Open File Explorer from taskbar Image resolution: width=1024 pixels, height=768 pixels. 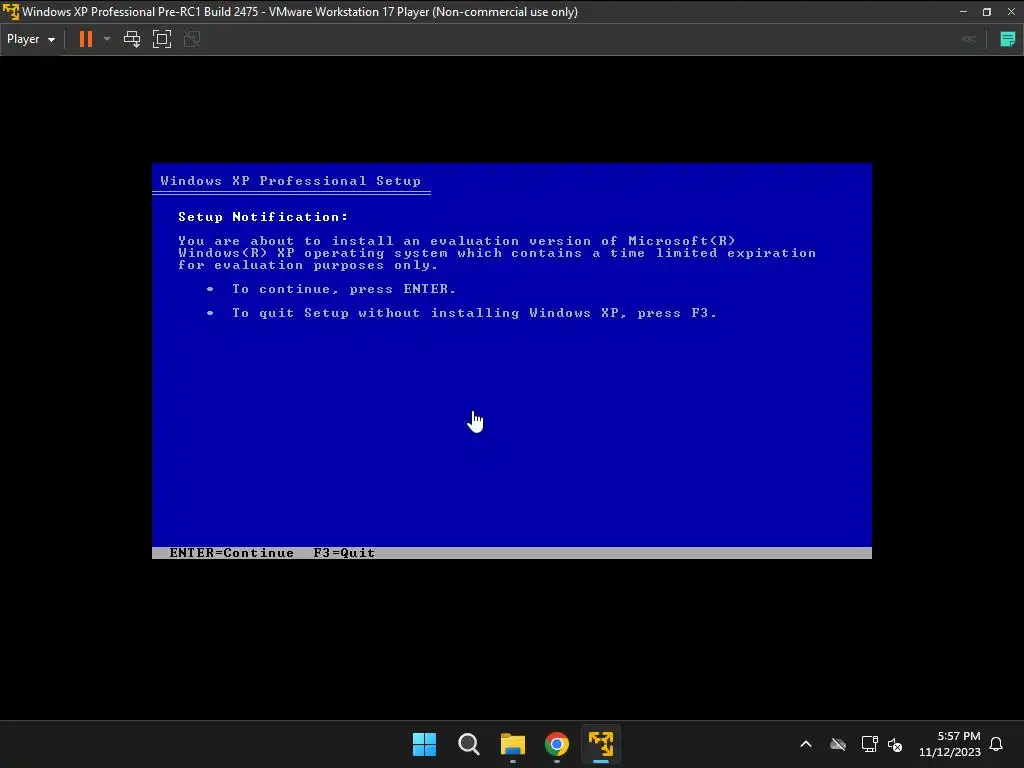point(513,744)
